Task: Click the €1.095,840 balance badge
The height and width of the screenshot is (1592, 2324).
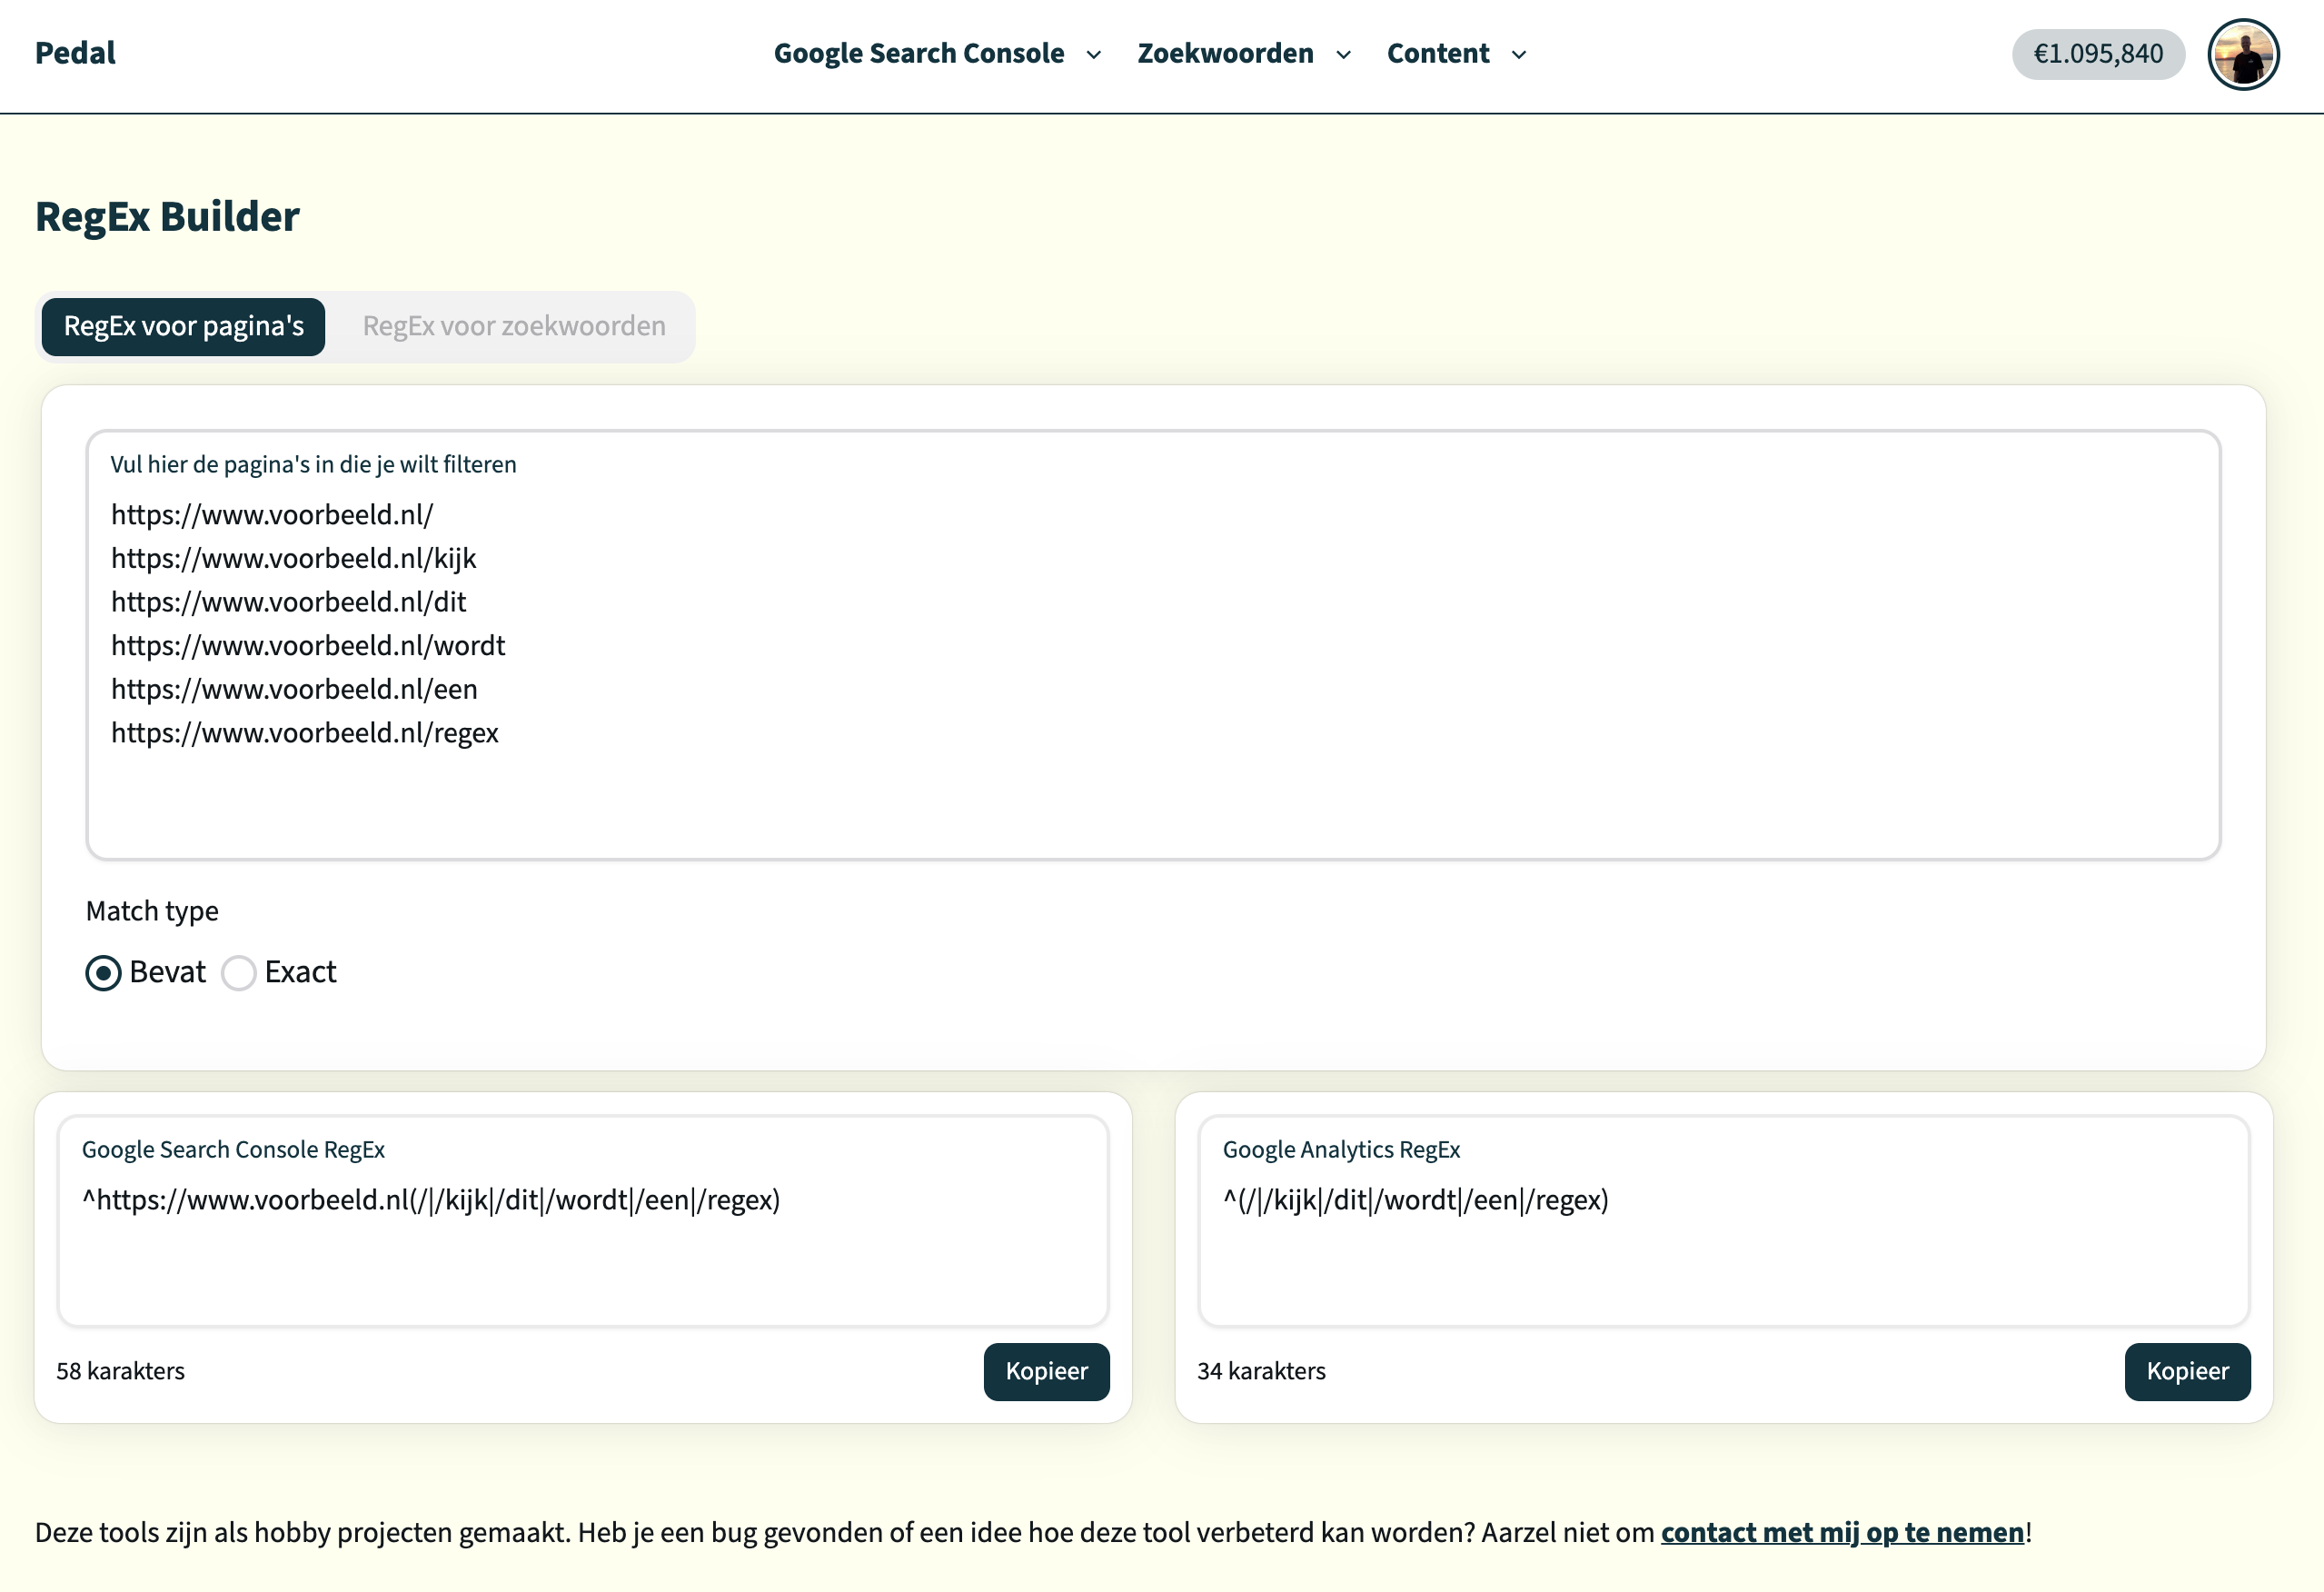Action: [2097, 54]
